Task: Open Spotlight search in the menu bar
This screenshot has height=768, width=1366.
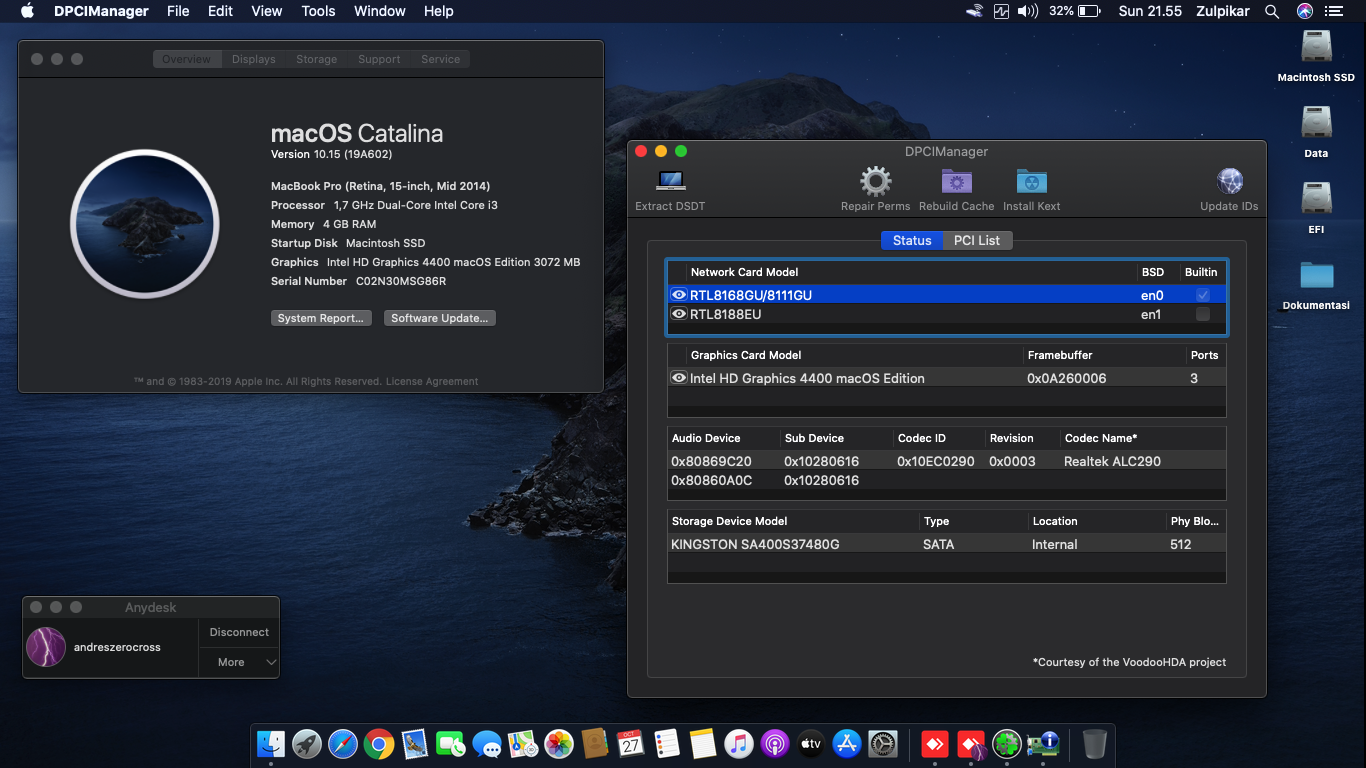Action: pos(1271,11)
